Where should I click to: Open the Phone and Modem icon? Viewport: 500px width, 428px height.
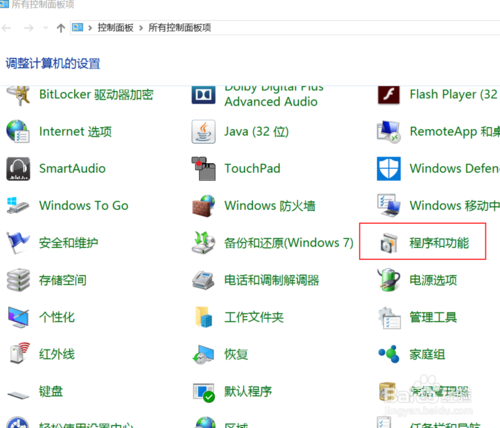203,280
